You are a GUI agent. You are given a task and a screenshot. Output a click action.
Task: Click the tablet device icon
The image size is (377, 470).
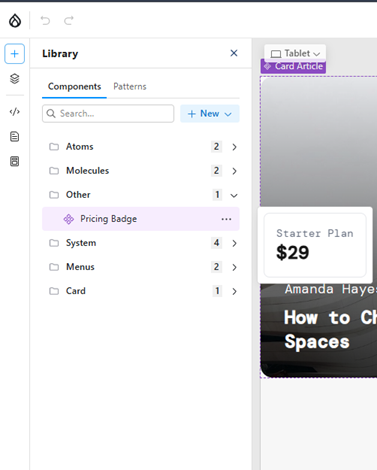[x=276, y=54]
